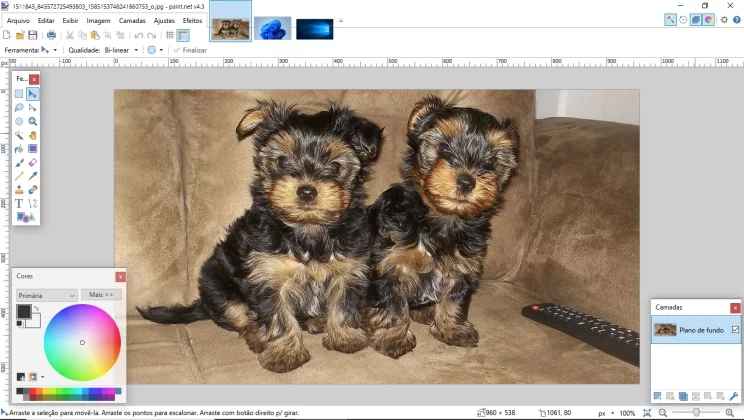Toggle visibility of Plano de fundo layer
Screen dimensions: 744x420
point(735,329)
